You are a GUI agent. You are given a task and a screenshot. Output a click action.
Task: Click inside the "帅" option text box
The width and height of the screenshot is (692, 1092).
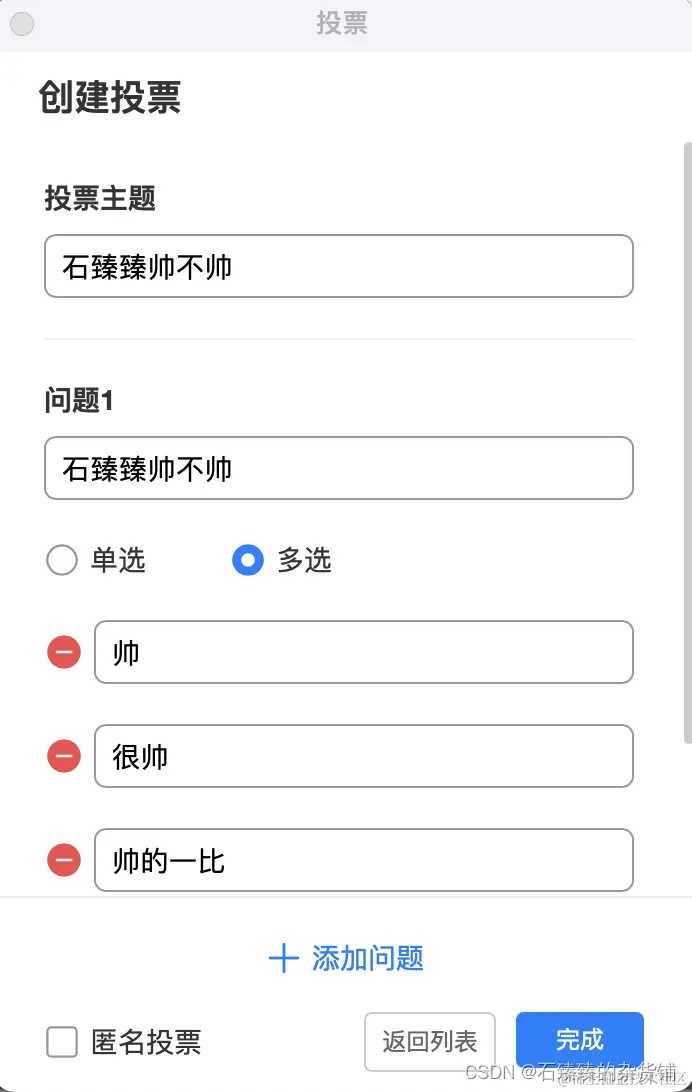tap(364, 652)
